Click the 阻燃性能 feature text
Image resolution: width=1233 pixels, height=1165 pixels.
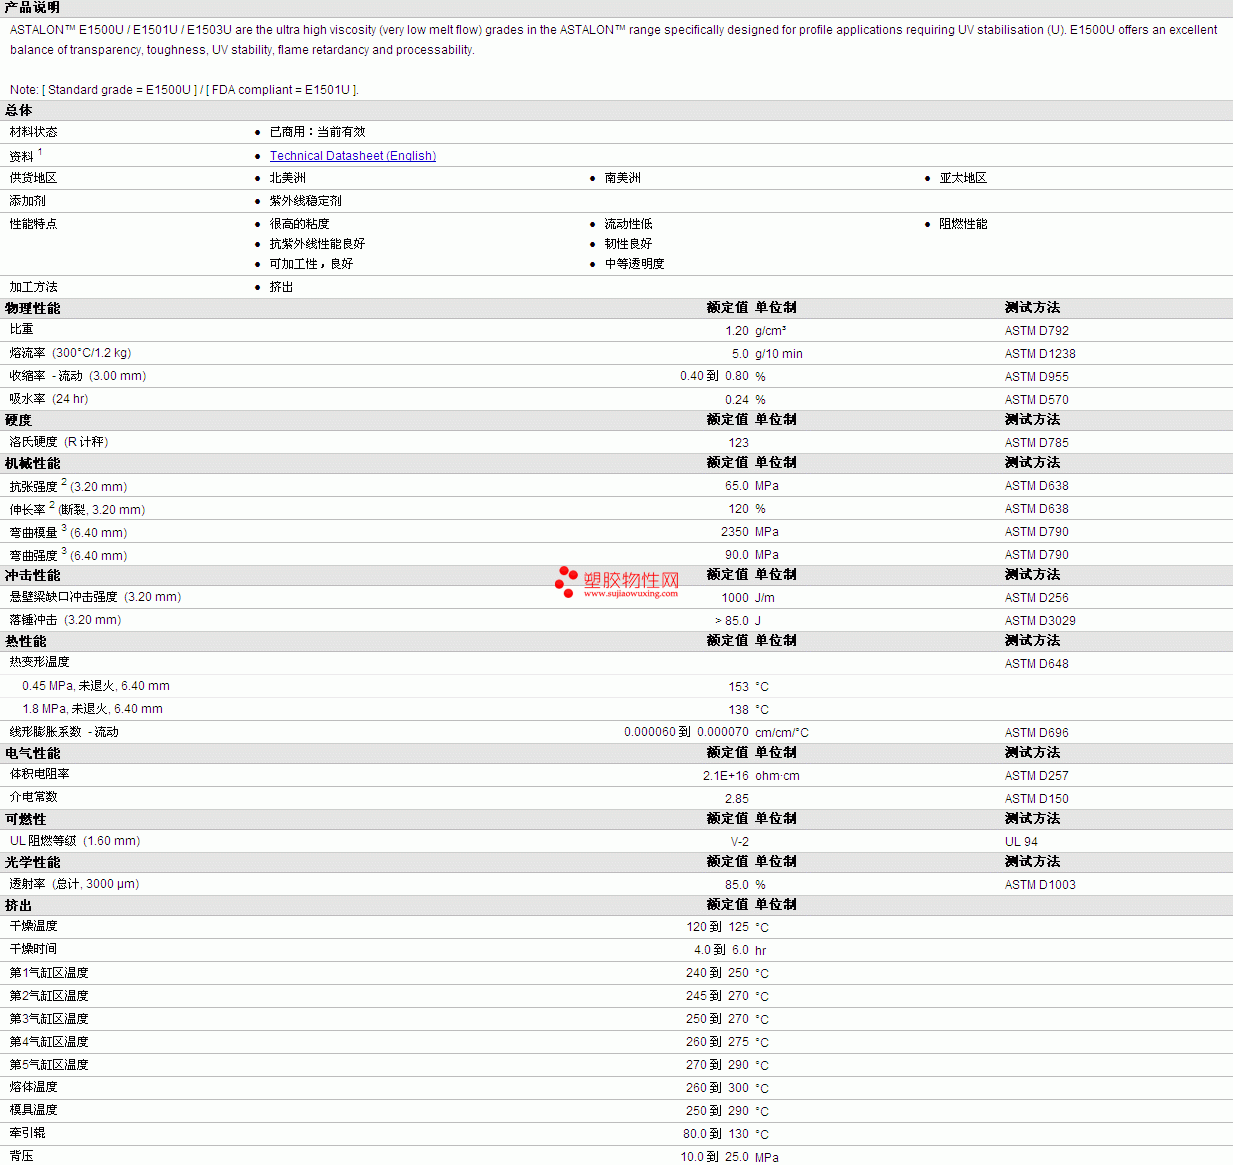963,224
